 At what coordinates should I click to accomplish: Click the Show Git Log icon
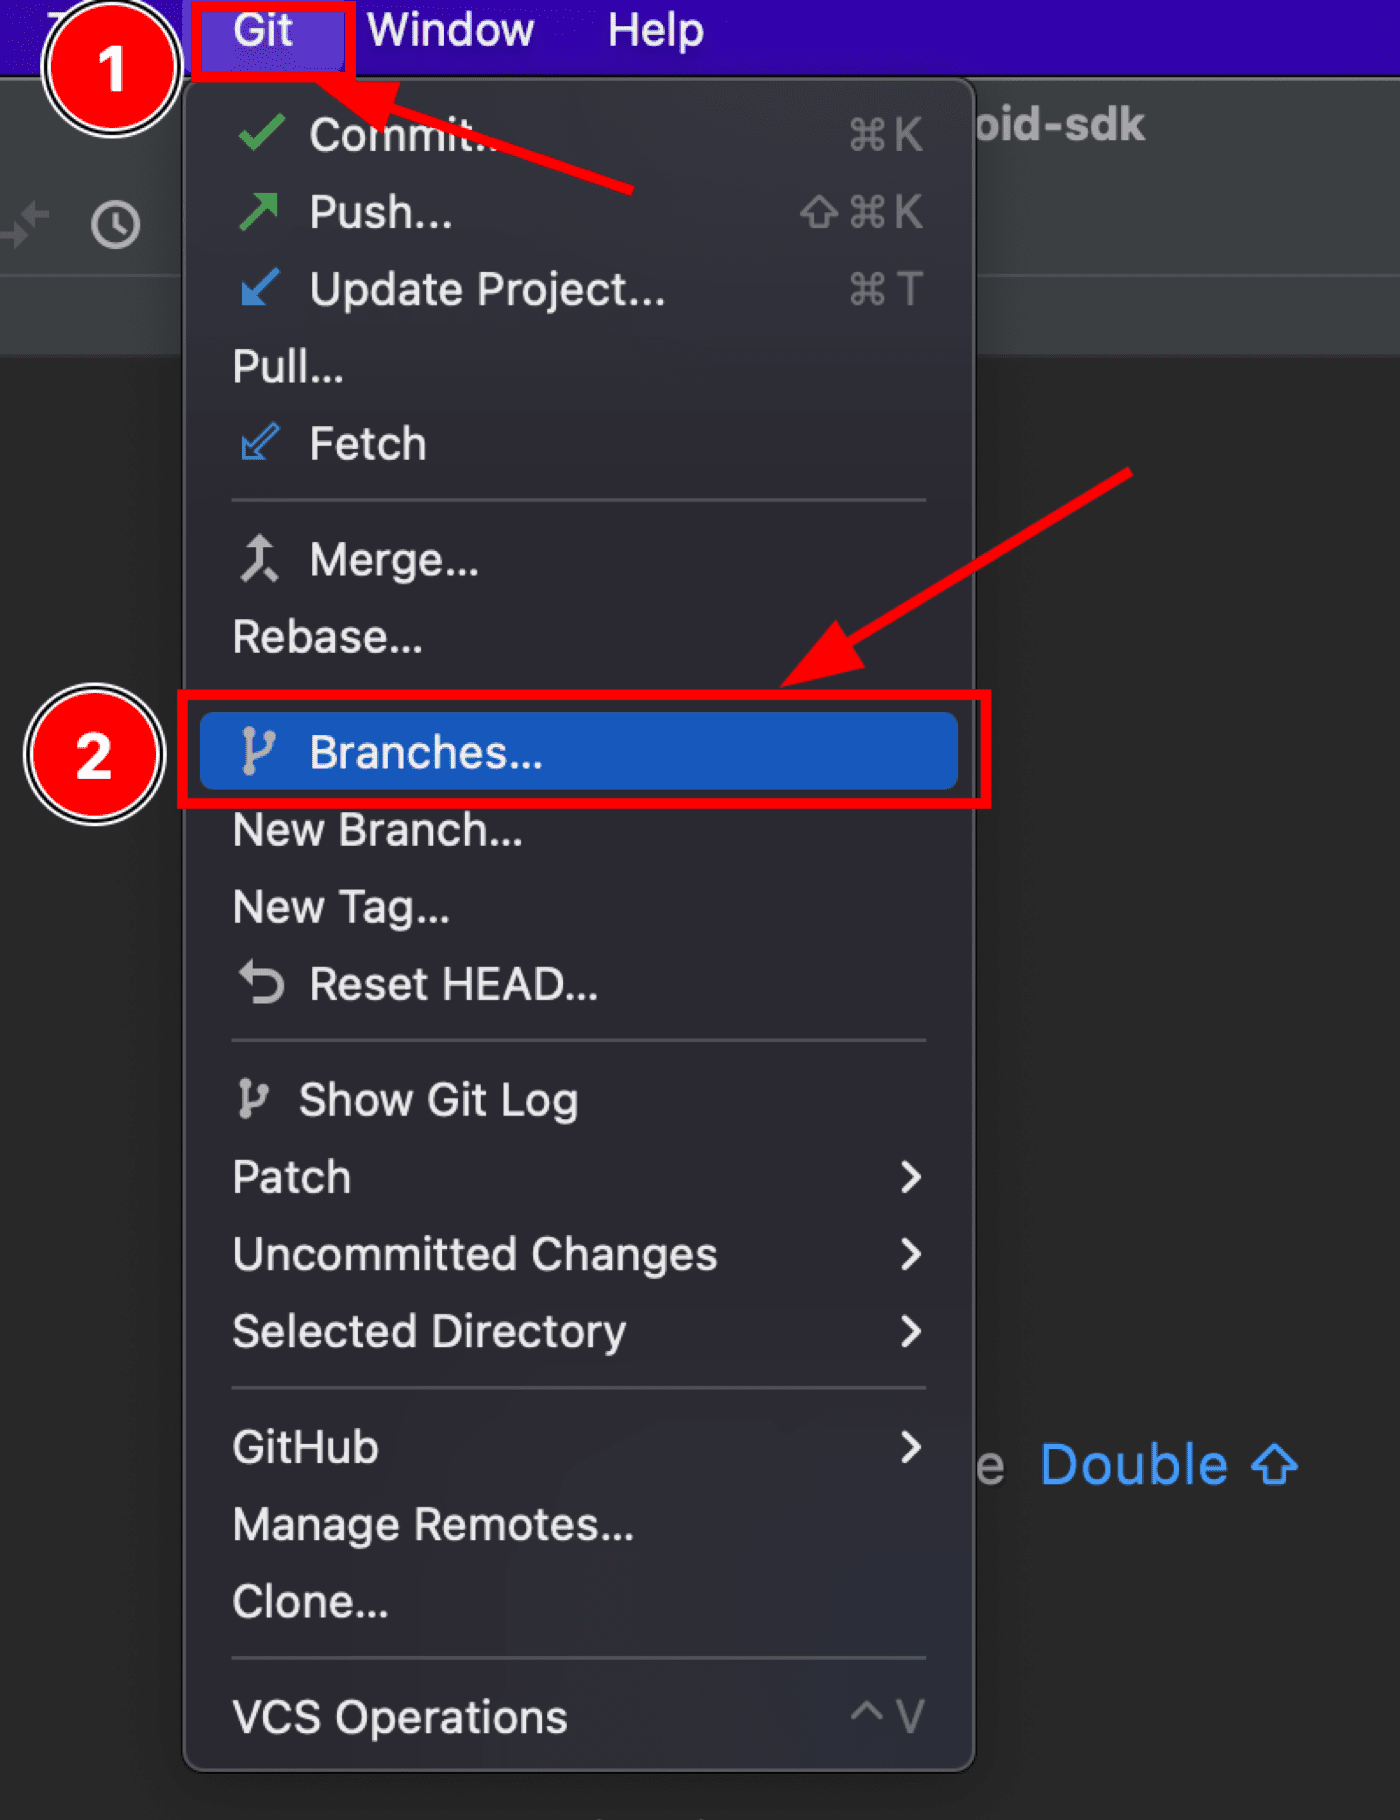pos(253,1099)
